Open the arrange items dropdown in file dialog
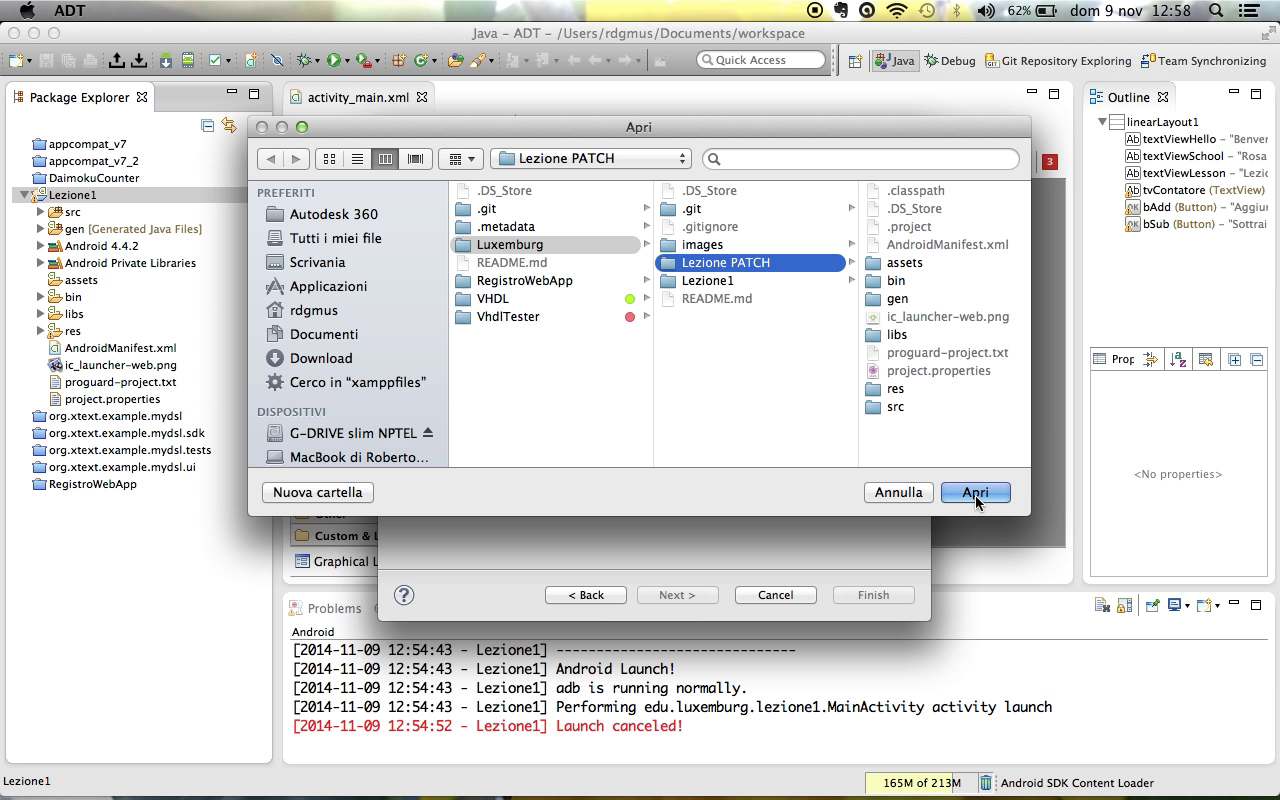Image resolution: width=1280 pixels, height=800 pixels. (461, 158)
